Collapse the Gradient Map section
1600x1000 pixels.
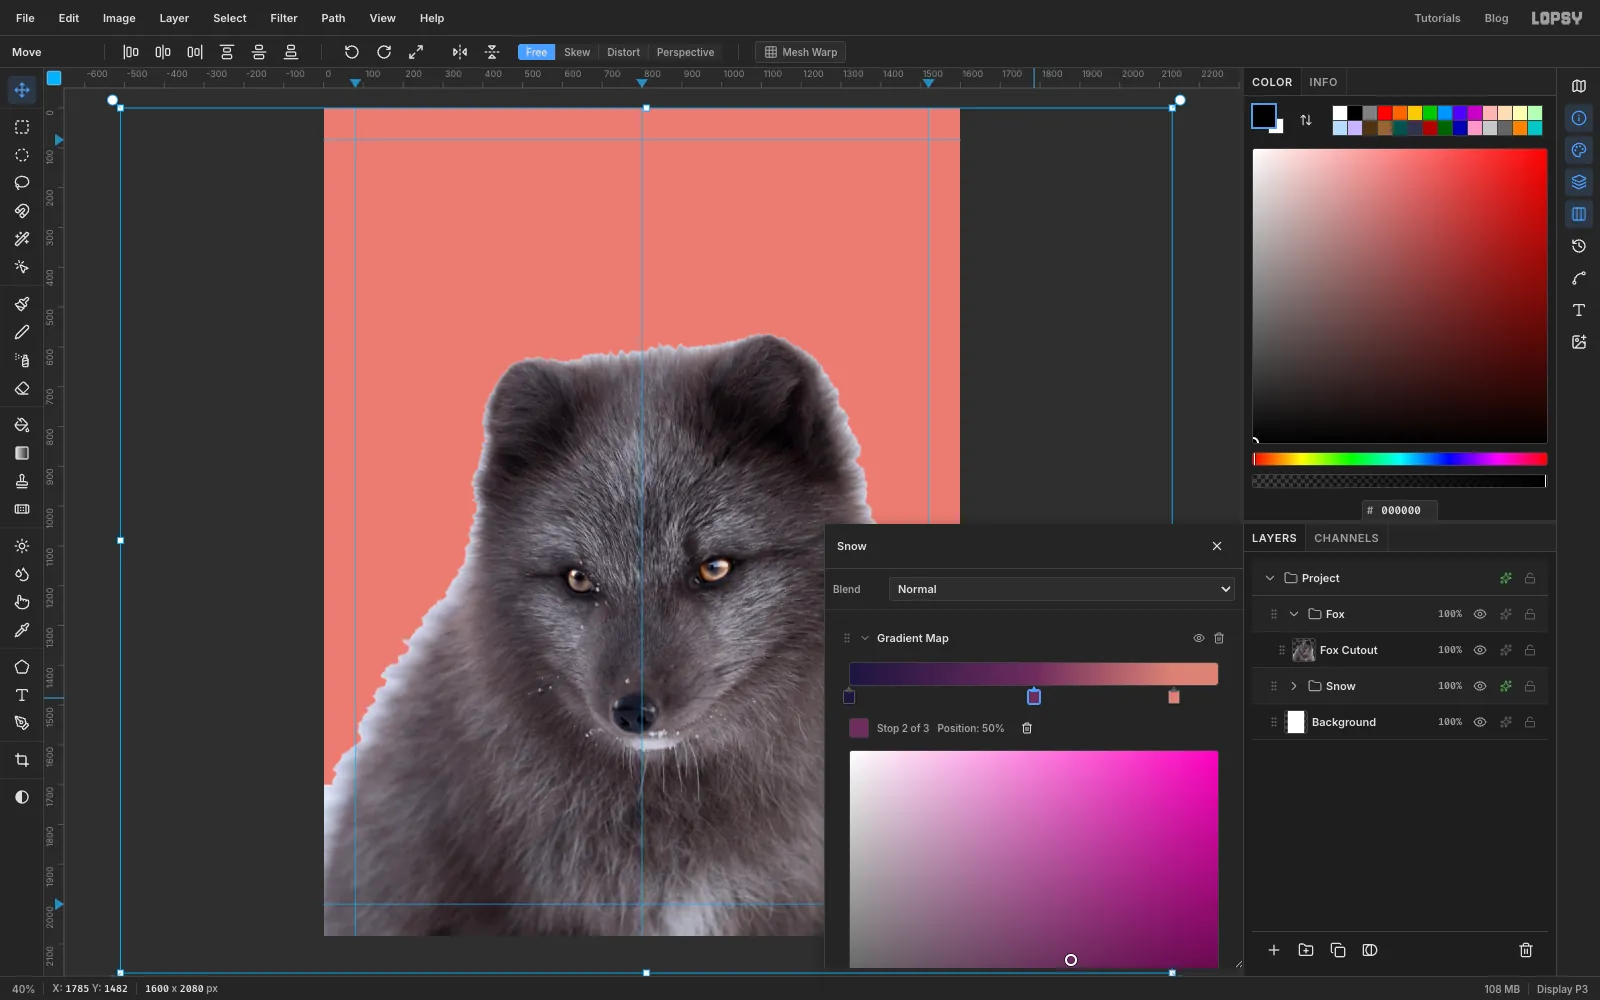tap(865, 638)
